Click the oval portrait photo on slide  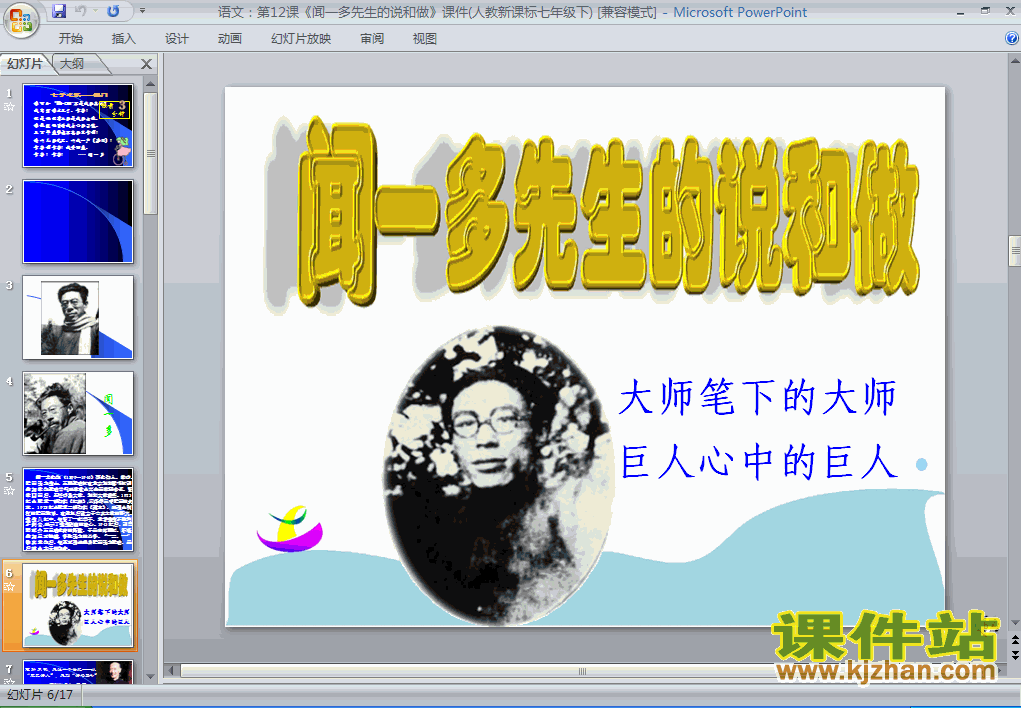498,474
